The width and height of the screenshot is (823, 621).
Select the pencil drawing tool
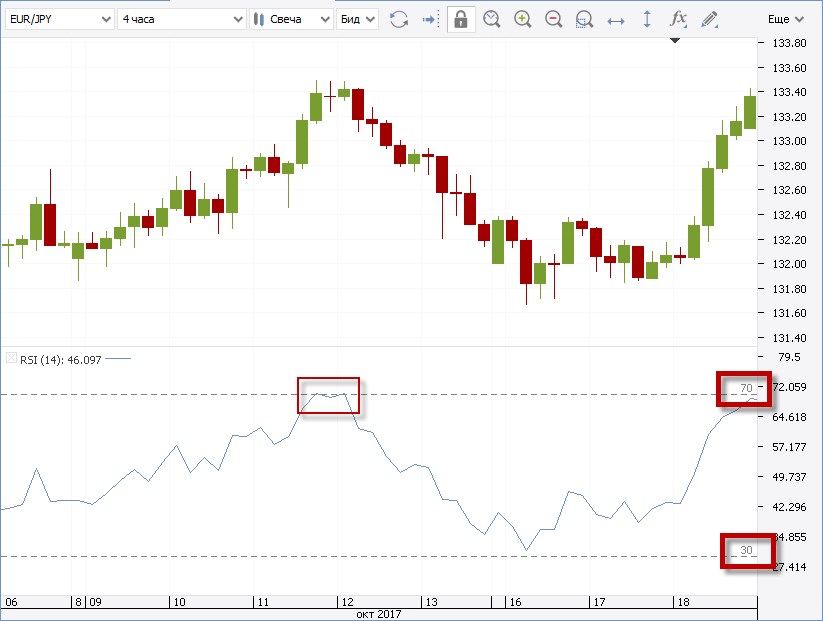click(709, 19)
